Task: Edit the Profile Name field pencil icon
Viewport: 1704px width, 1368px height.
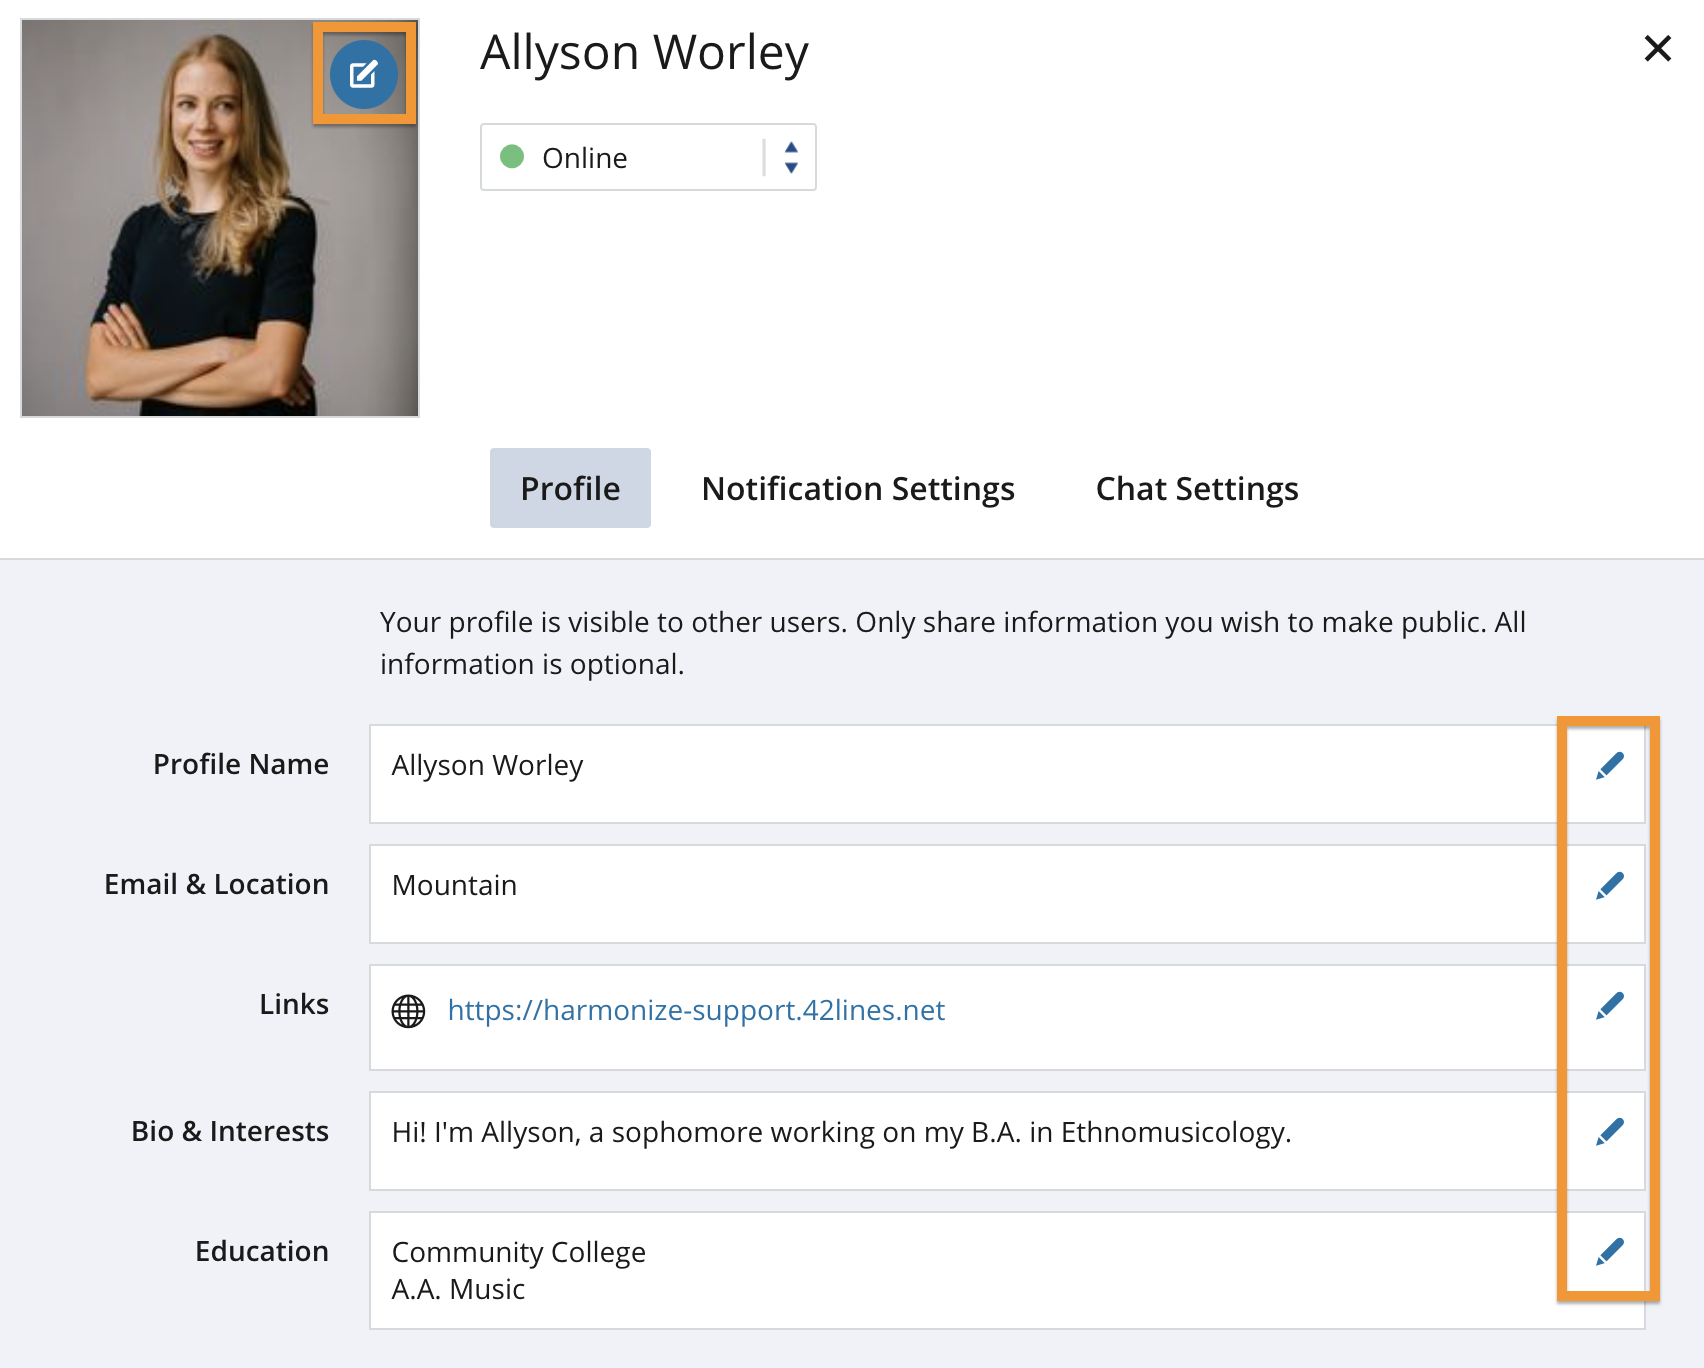Action: pos(1610,765)
